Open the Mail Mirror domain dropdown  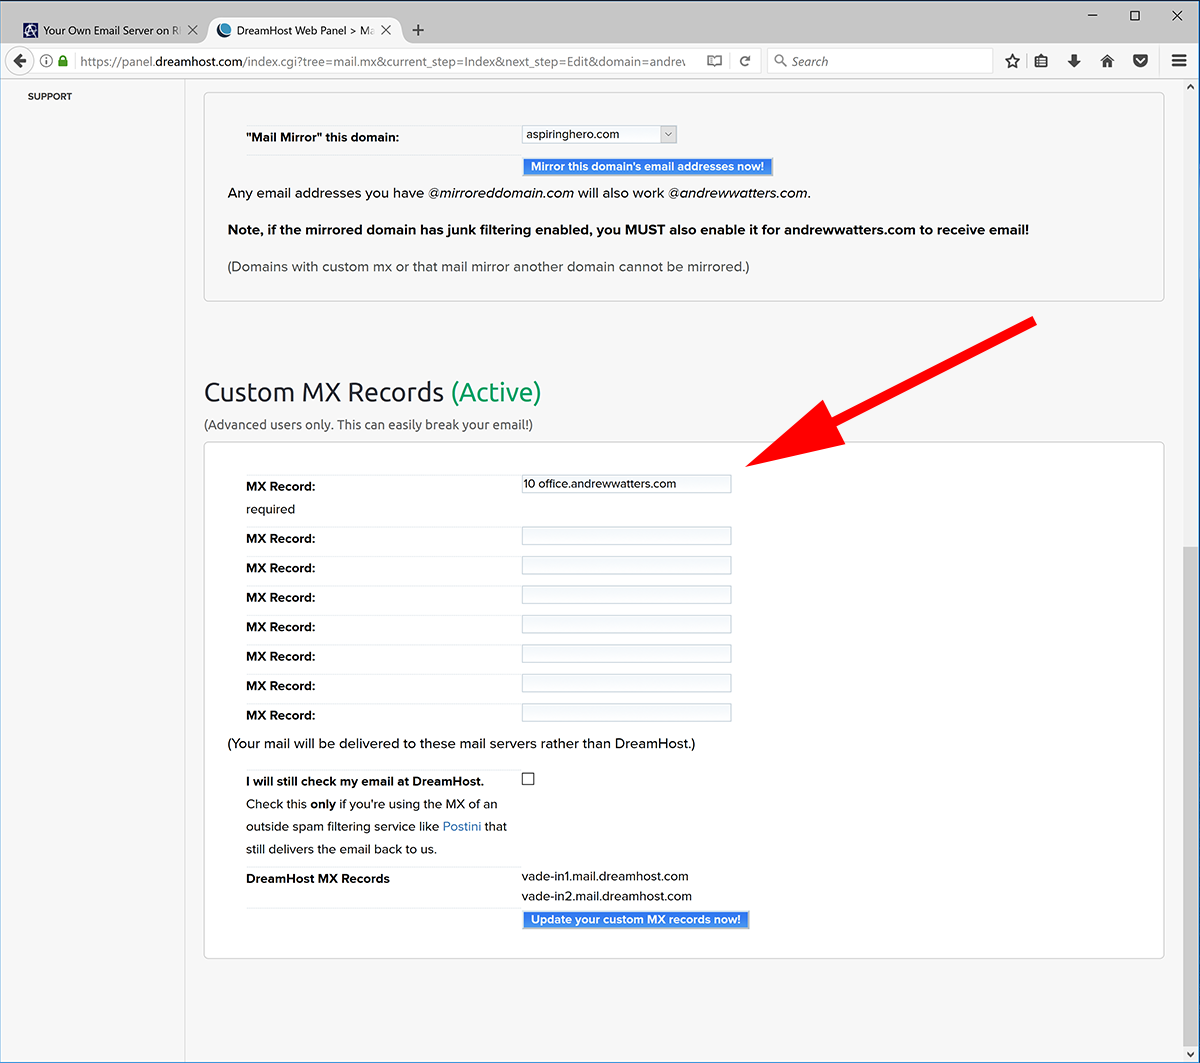point(599,134)
